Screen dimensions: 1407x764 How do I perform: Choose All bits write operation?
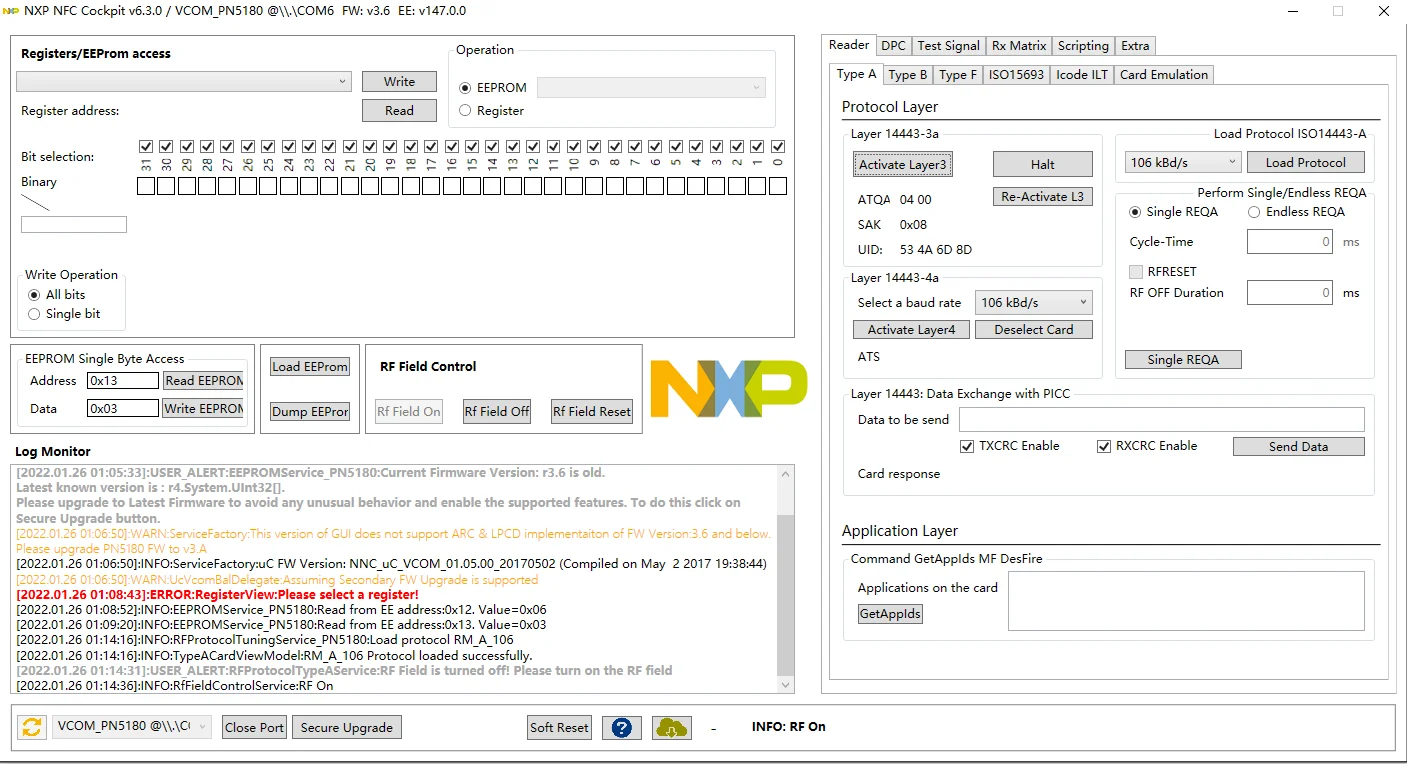click(x=34, y=295)
